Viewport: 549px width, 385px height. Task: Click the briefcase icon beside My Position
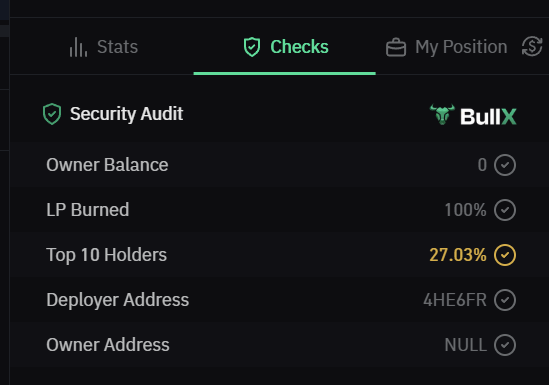pyautogui.click(x=396, y=47)
